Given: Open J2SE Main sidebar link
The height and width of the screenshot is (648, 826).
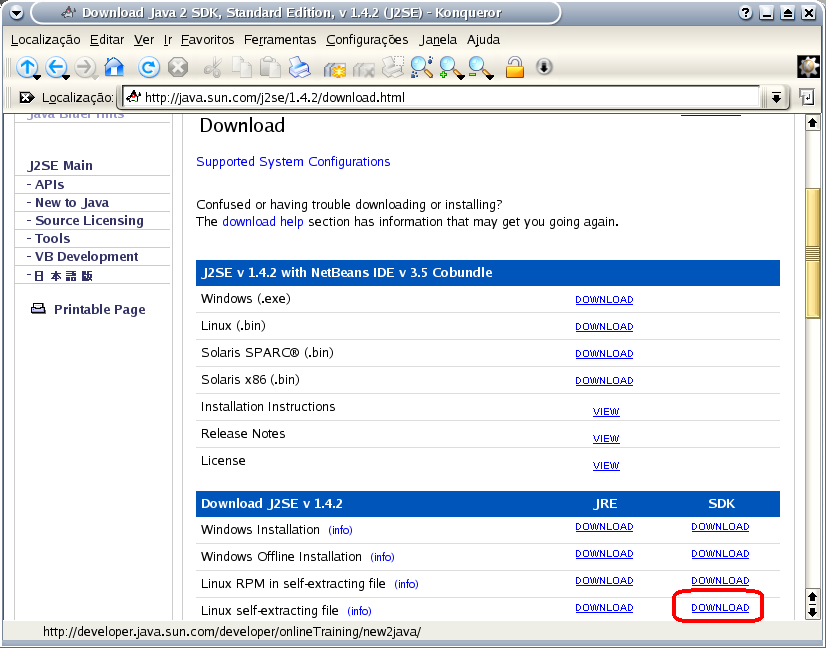Looking at the screenshot, I should pyautogui.click(x=60, y=165).
